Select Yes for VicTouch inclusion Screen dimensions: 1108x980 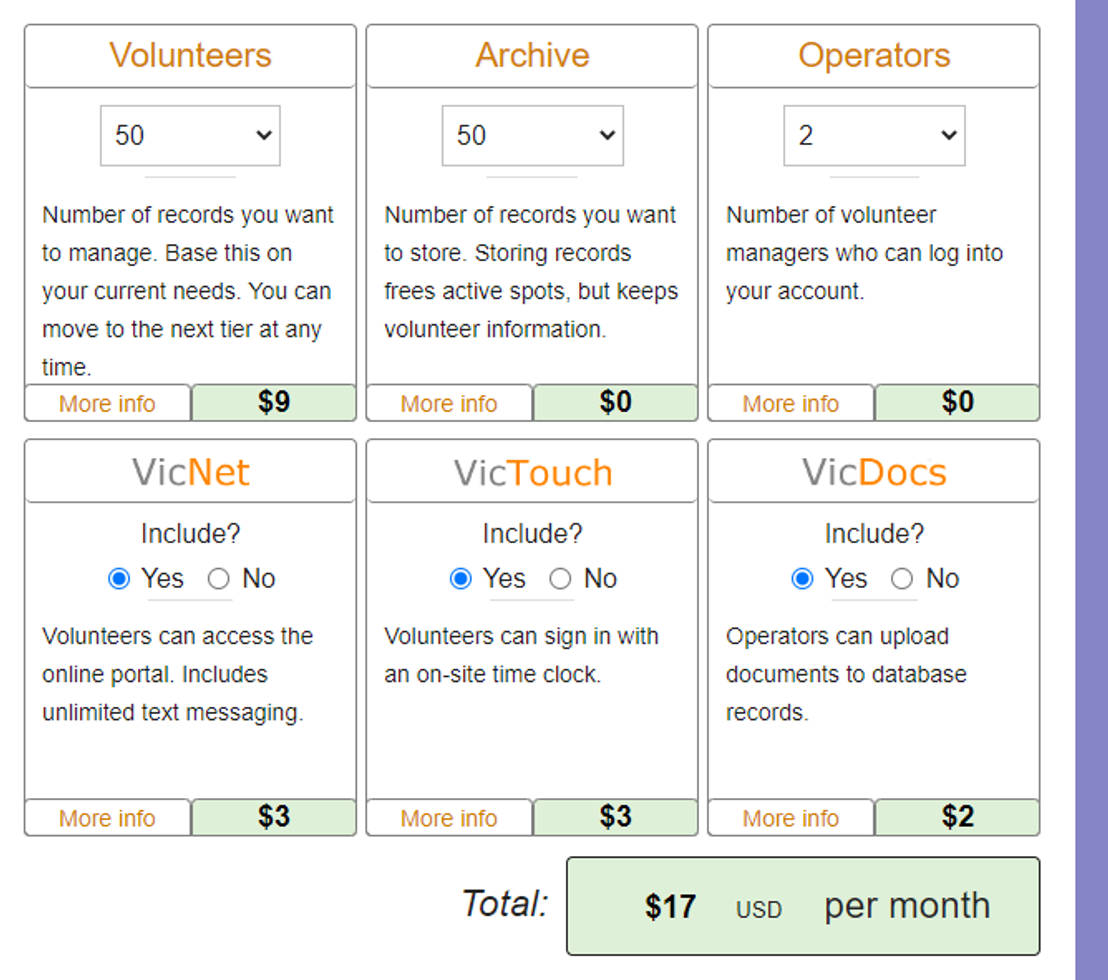click(461, 578)
